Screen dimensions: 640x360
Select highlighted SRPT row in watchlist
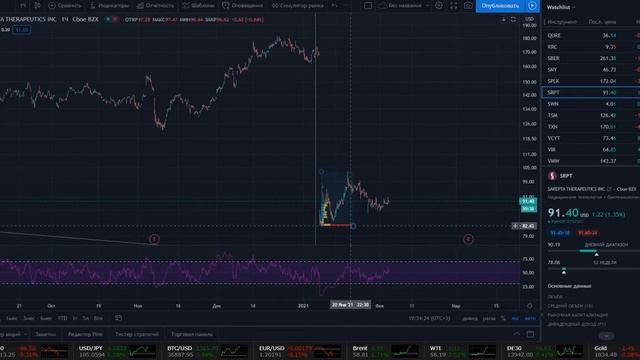pyautogui.click(x=591, y=93)
